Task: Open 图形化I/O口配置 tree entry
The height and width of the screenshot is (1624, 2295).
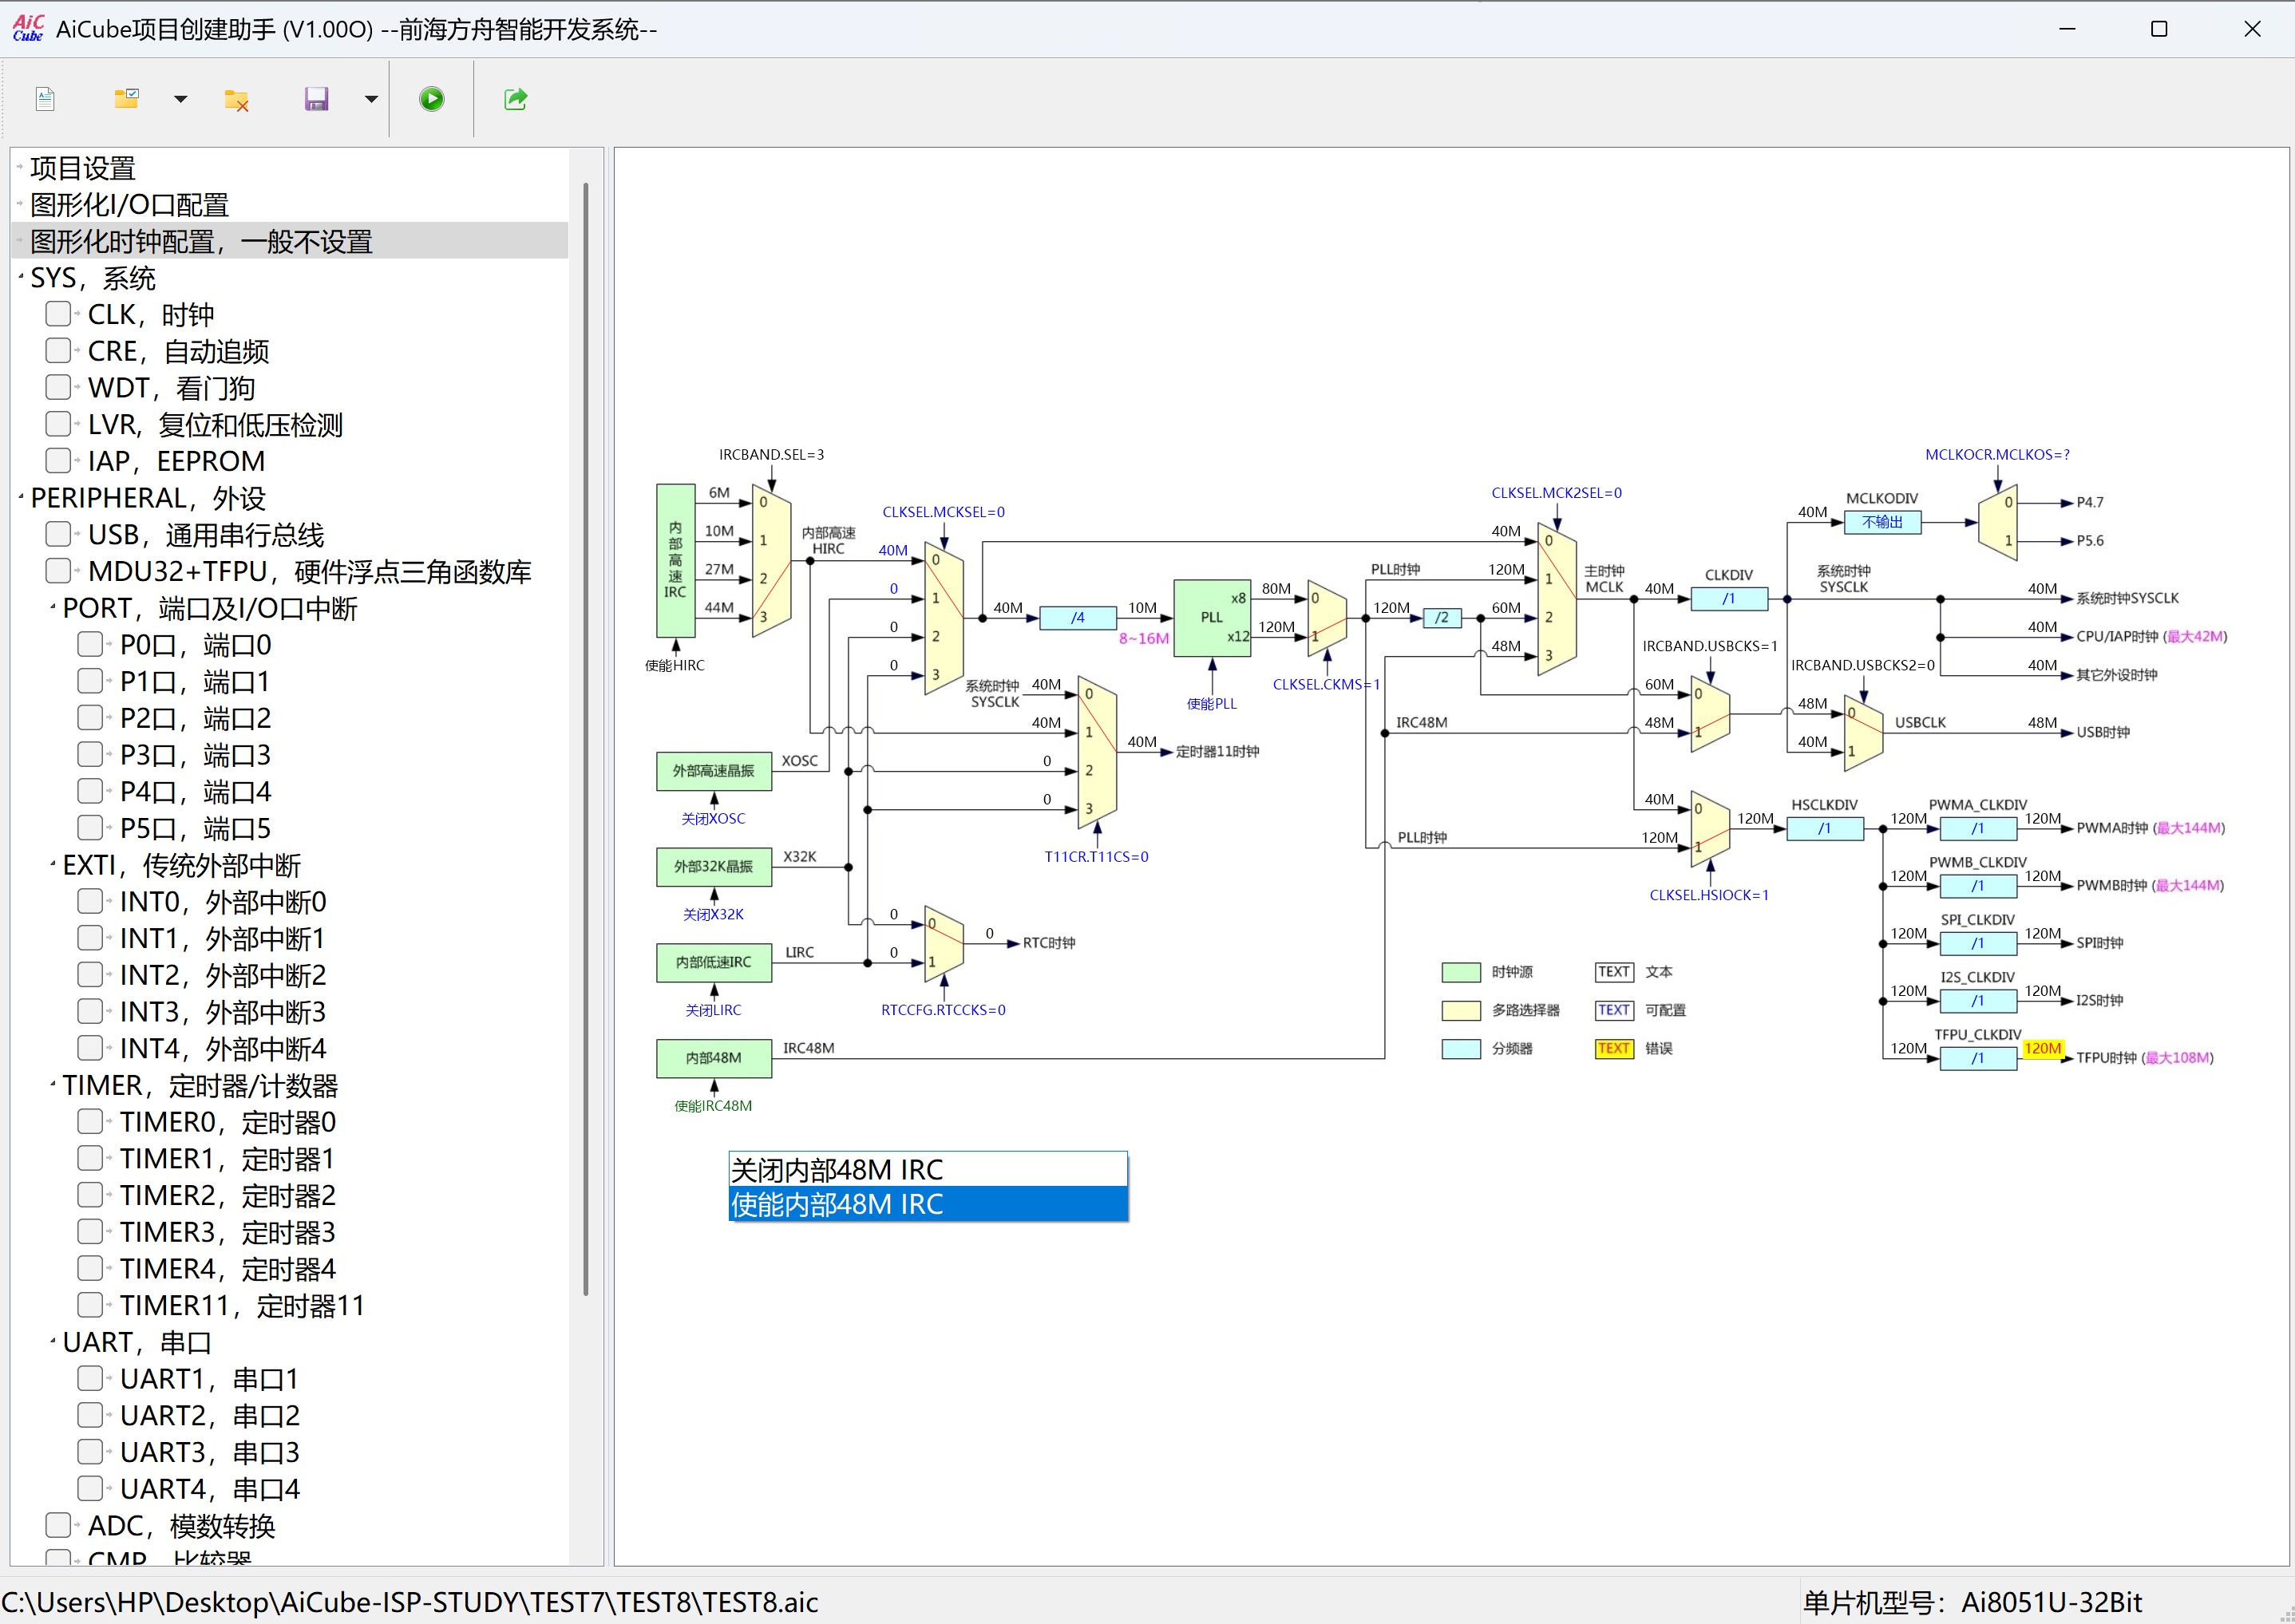Action: [130, 204]
